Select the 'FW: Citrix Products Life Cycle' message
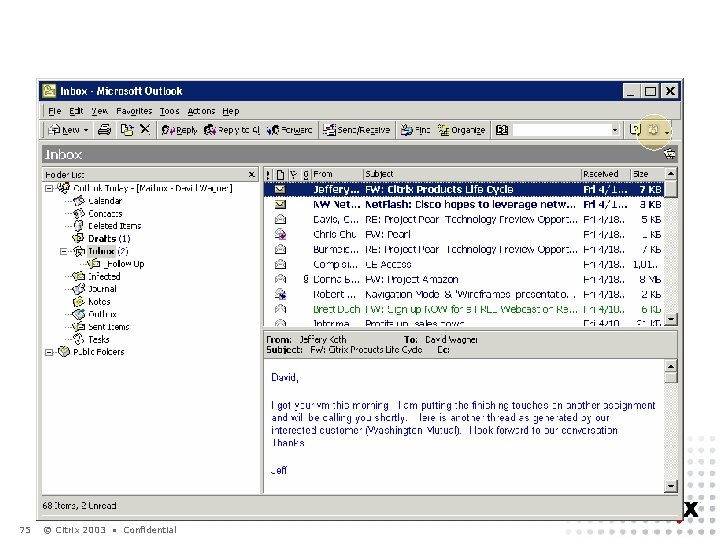 464,189
